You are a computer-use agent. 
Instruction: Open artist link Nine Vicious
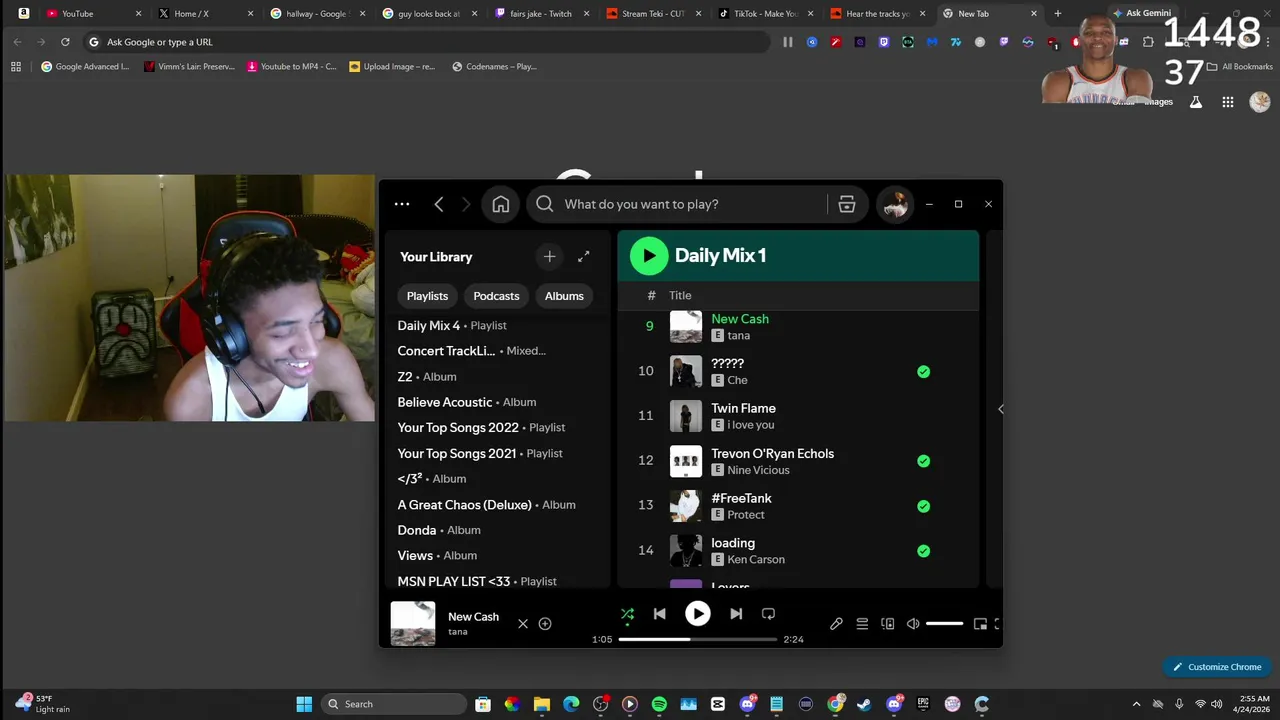pyautogui.click(x=758, y=470)
